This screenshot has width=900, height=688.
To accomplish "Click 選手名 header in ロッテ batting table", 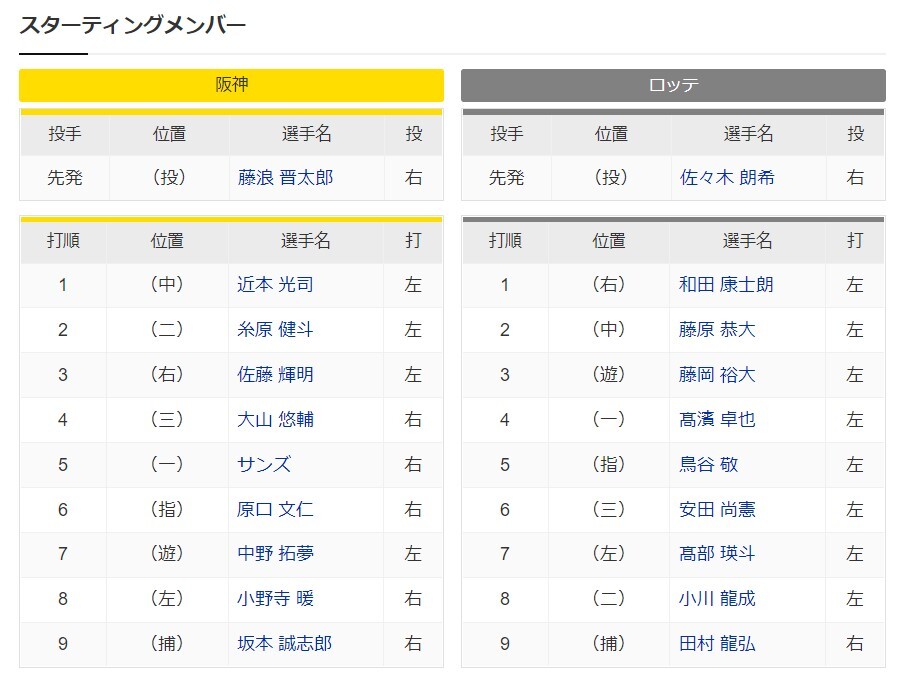I will [x=747, y=240].
